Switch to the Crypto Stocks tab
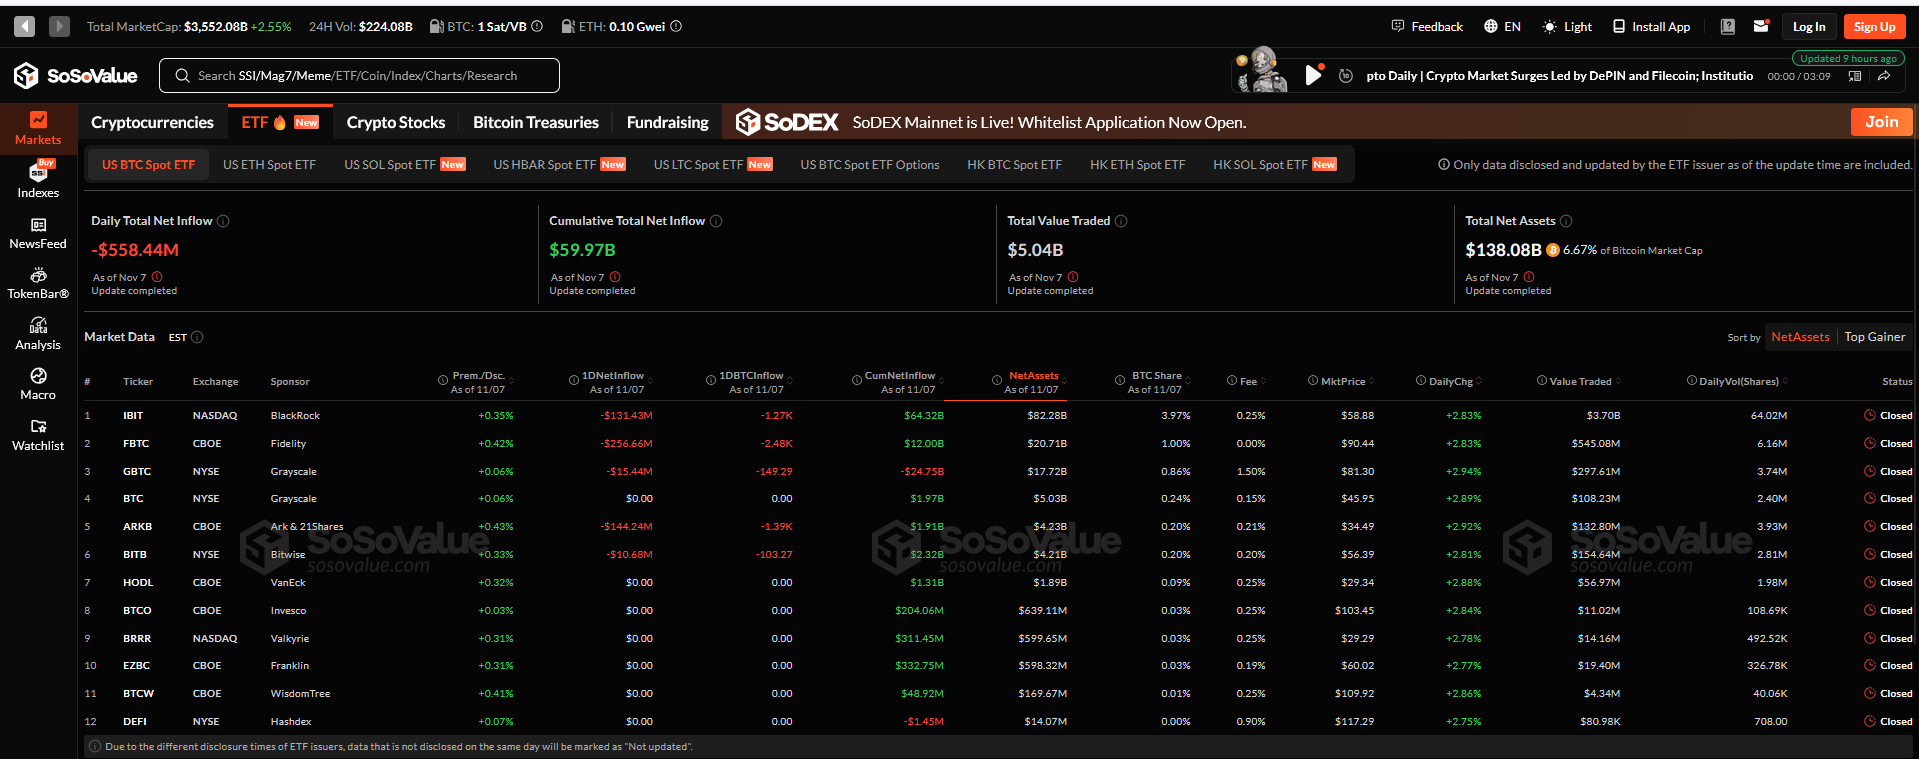 [x=396, y=122]
